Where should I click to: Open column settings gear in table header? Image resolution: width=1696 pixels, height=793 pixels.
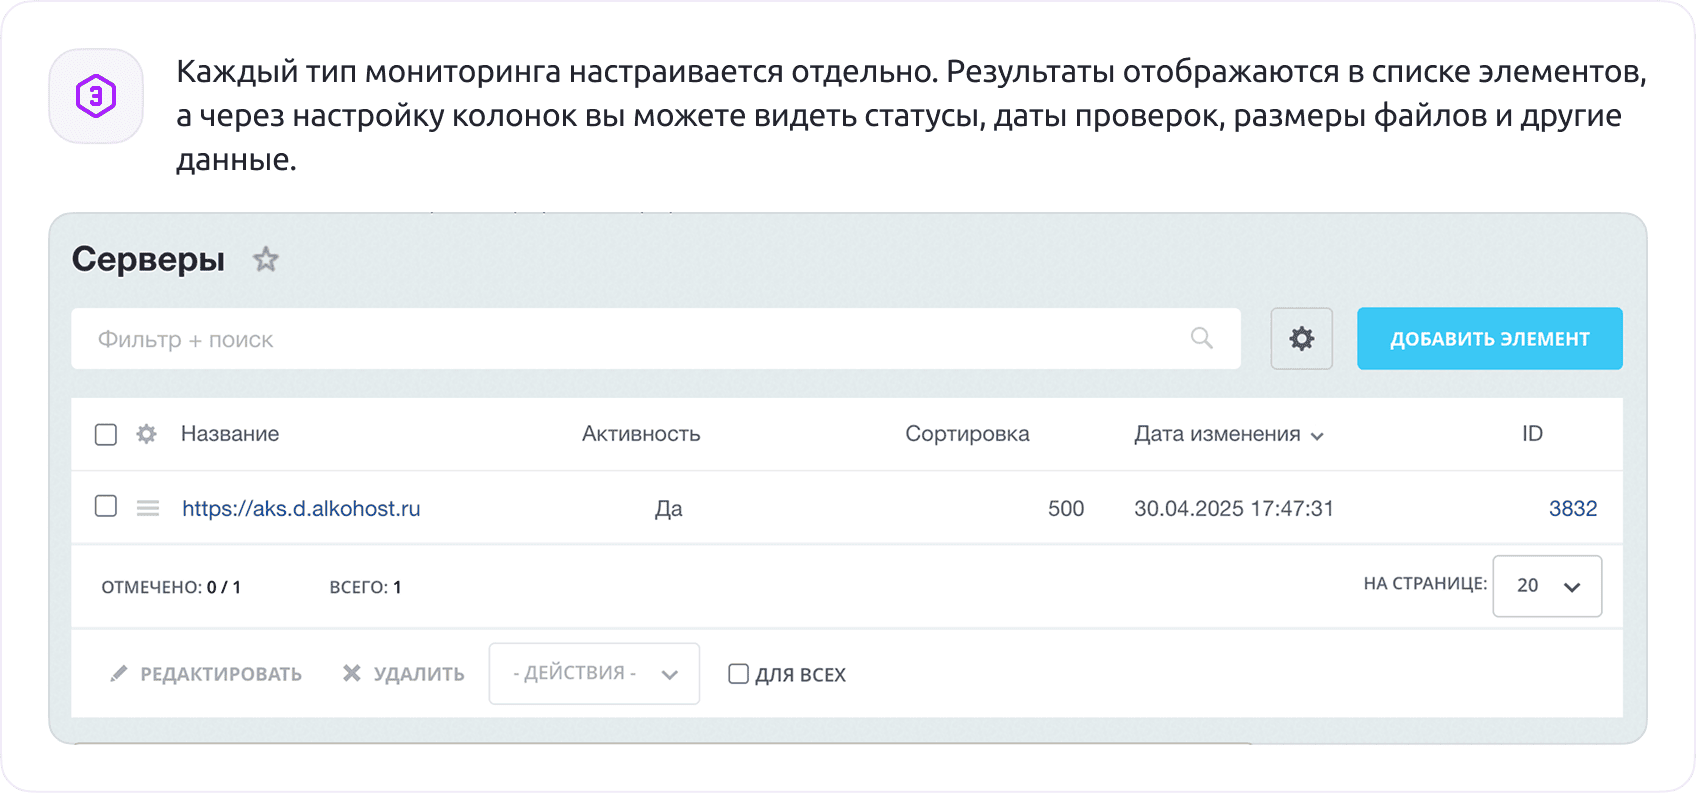[147, 434]
